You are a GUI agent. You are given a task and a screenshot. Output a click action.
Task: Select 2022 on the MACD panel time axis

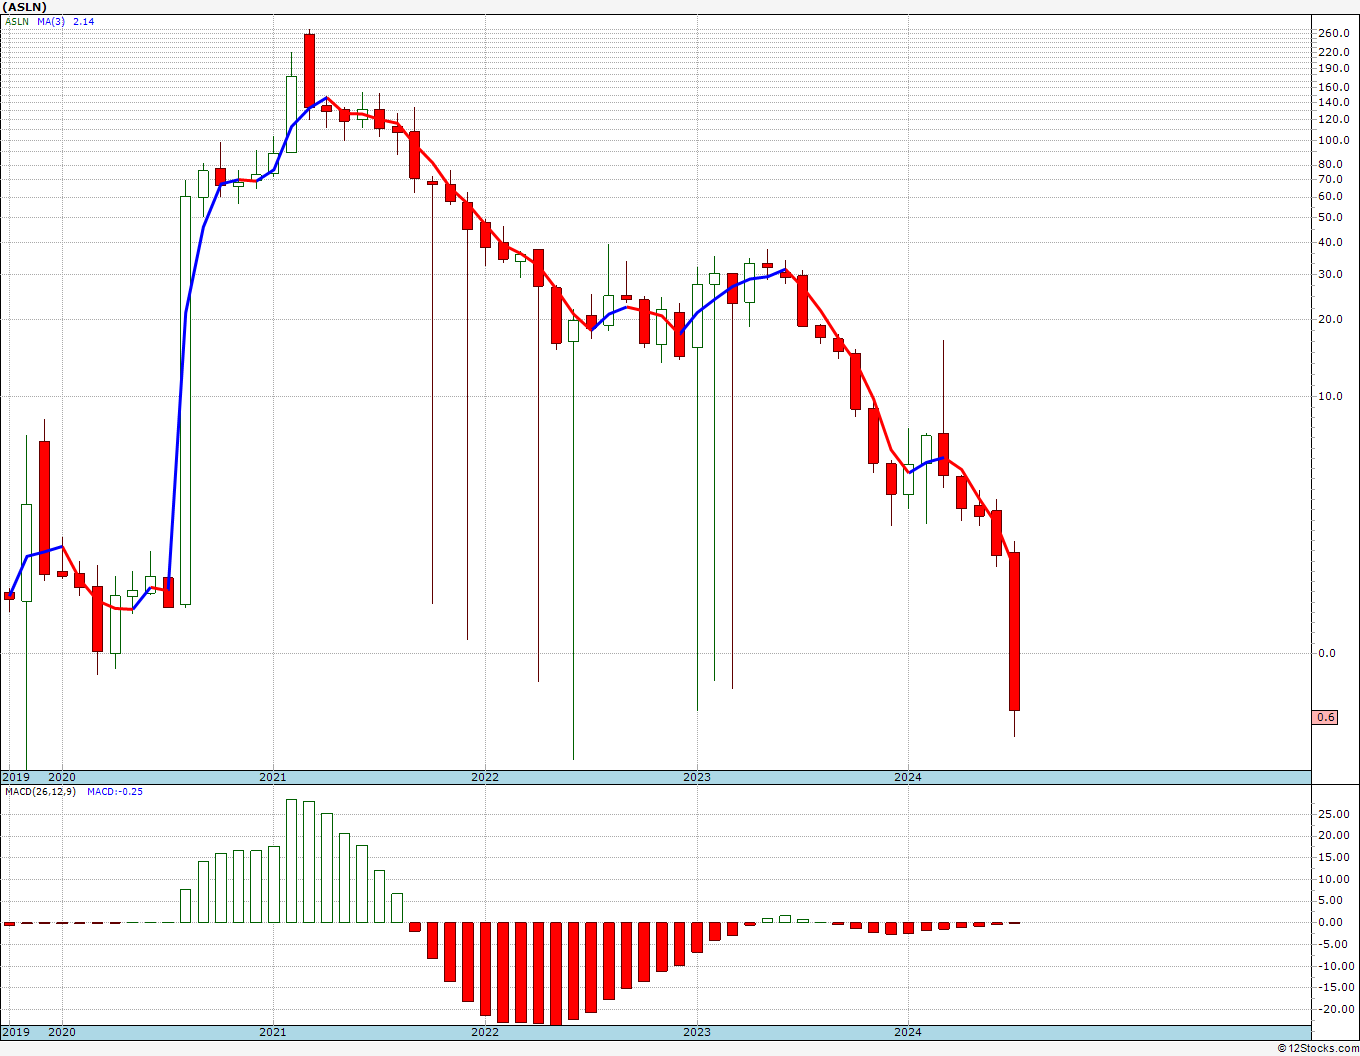[485, 1032]
